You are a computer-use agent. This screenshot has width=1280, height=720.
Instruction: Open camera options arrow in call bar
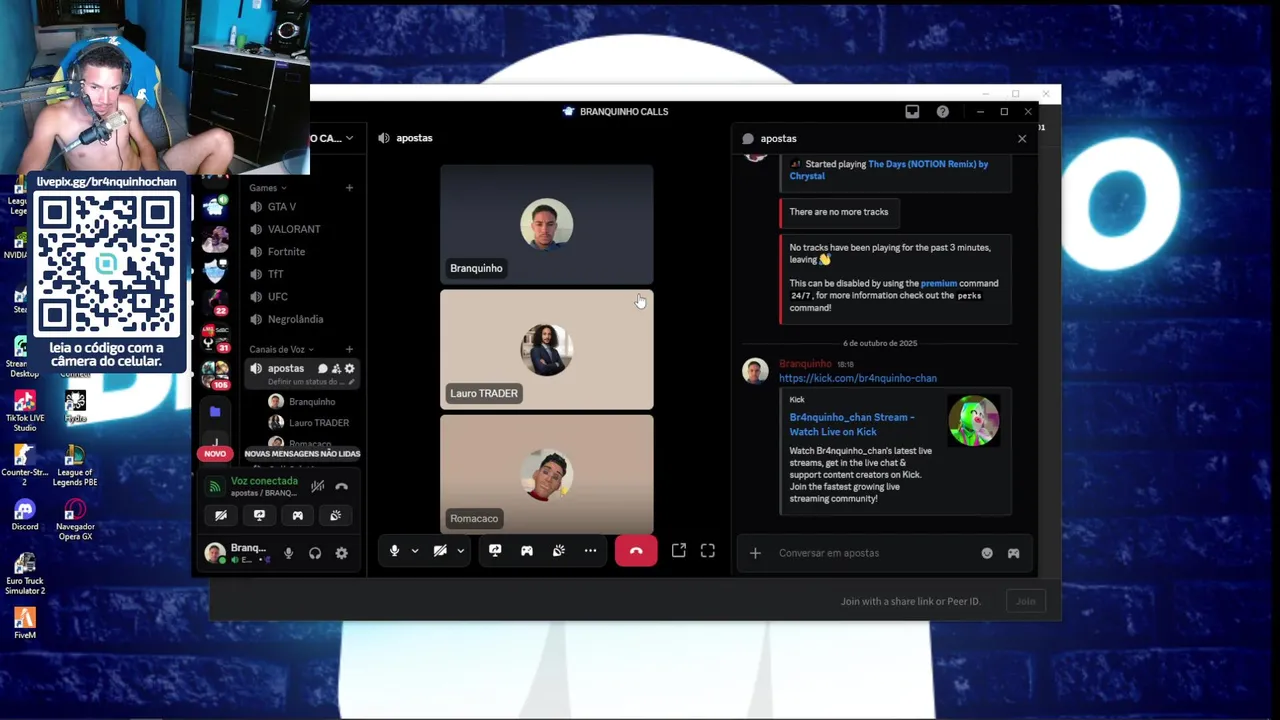tap(460, 551)
